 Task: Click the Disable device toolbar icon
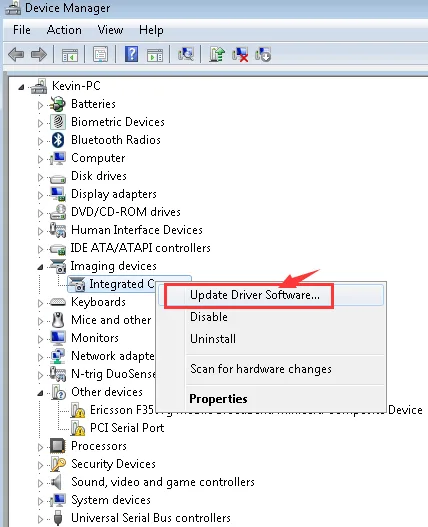(x=263, y=54)
